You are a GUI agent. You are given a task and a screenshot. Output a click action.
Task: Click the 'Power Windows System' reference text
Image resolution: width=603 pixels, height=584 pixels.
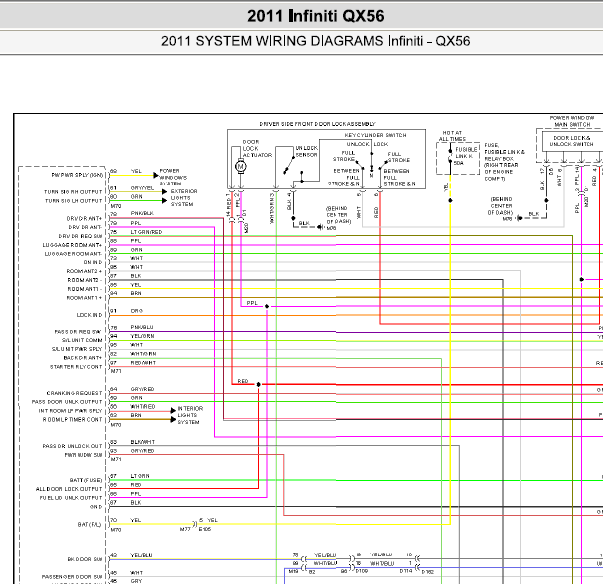coord(170,176)
